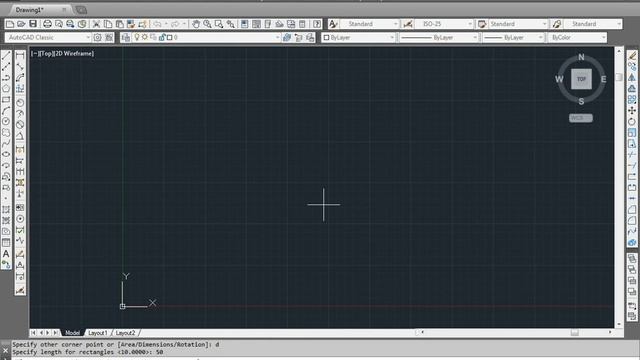Click the N compass direction on ViewCube
Image resolution: width=640 pixels, height=360 pixels.
pyautogui.click(x=581, y=57)
